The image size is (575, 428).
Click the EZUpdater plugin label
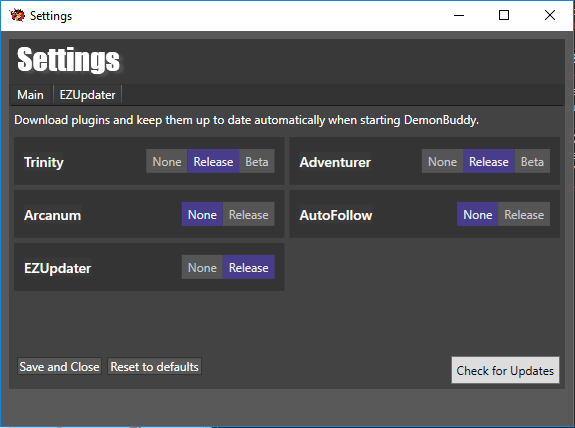pos(58,268)
